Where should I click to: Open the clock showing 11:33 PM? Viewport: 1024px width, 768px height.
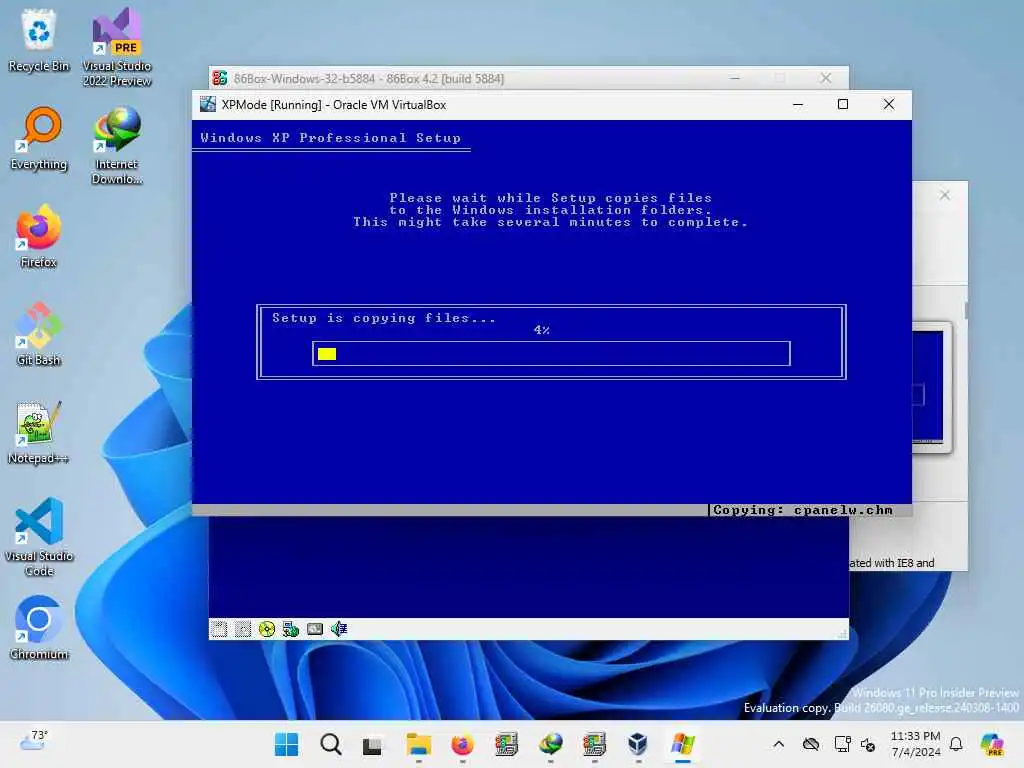coord(916,744)
